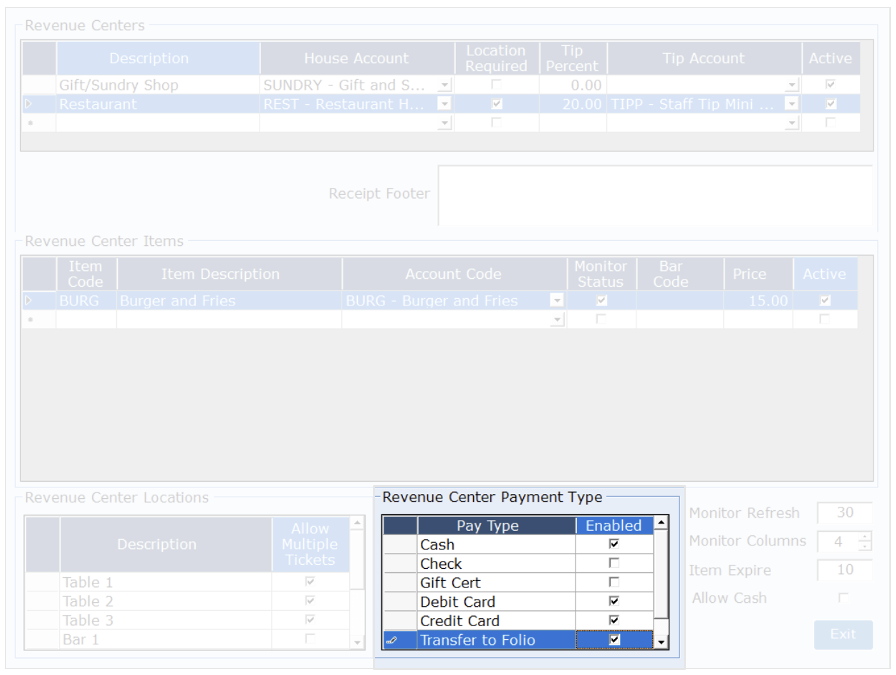Click the row selector arrow for BURG item

(x=29, y=300)
